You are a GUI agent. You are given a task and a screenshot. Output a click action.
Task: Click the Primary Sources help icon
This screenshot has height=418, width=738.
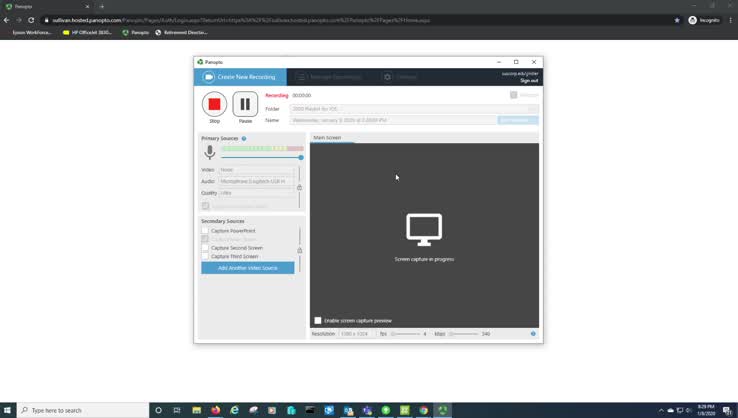point(244,139)
